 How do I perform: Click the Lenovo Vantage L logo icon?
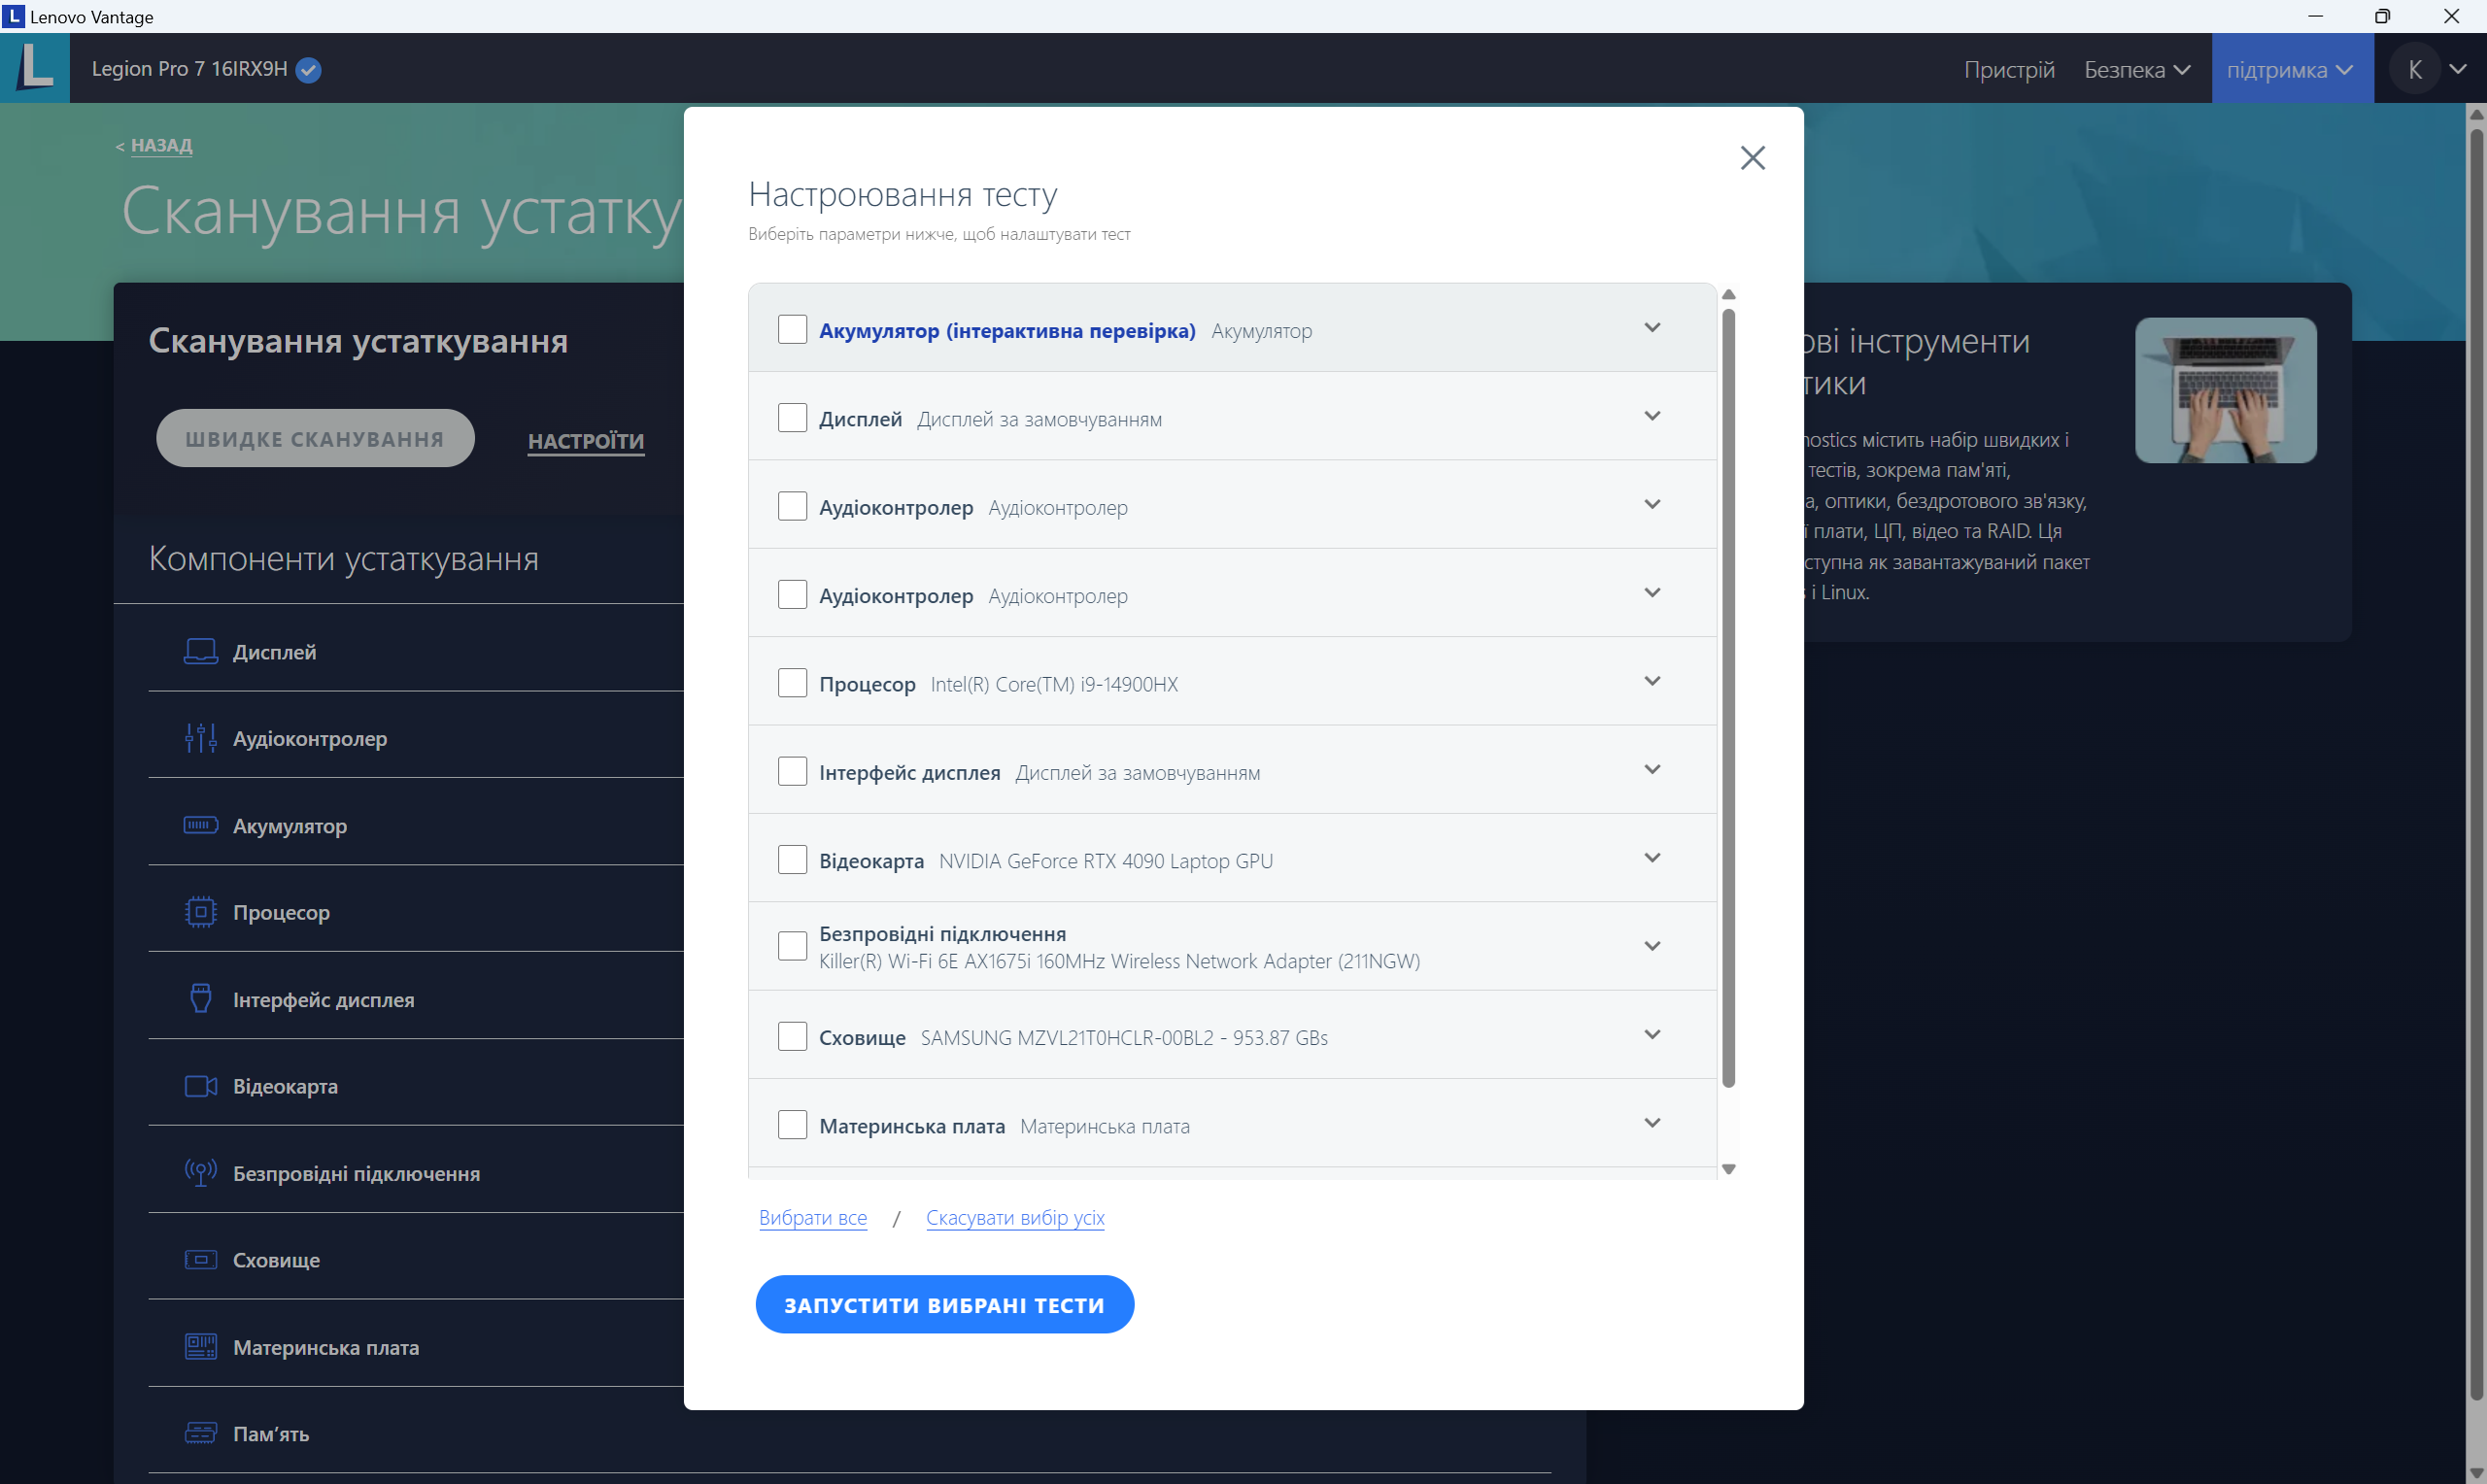pyautogui.click(x=35, y=68)
